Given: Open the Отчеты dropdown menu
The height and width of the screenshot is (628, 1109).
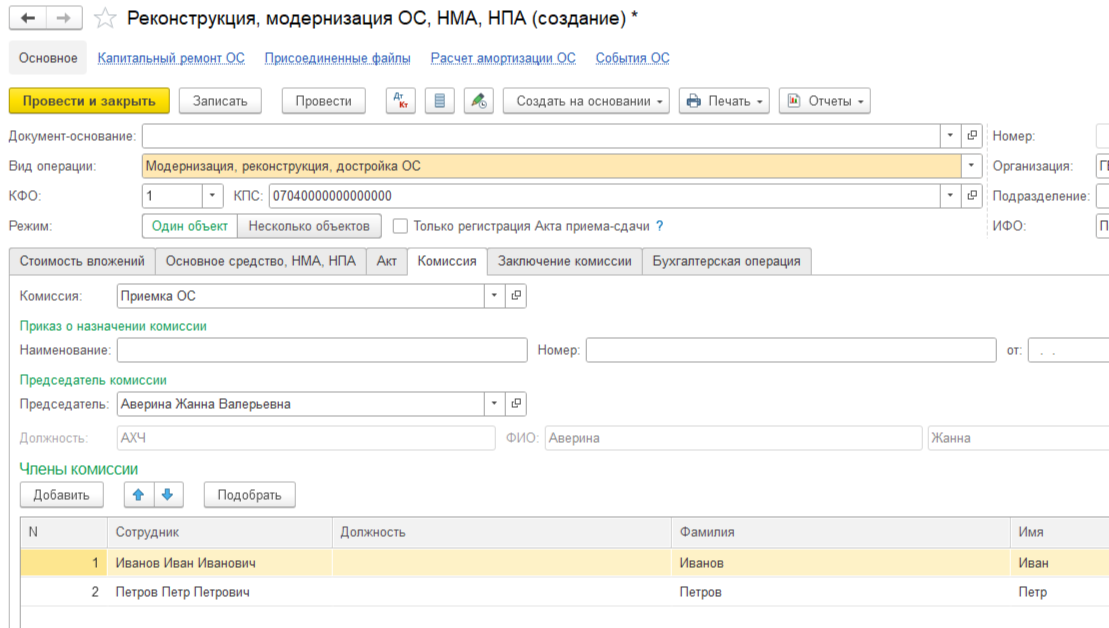Looking at the screenshot, I should [825, 101].
